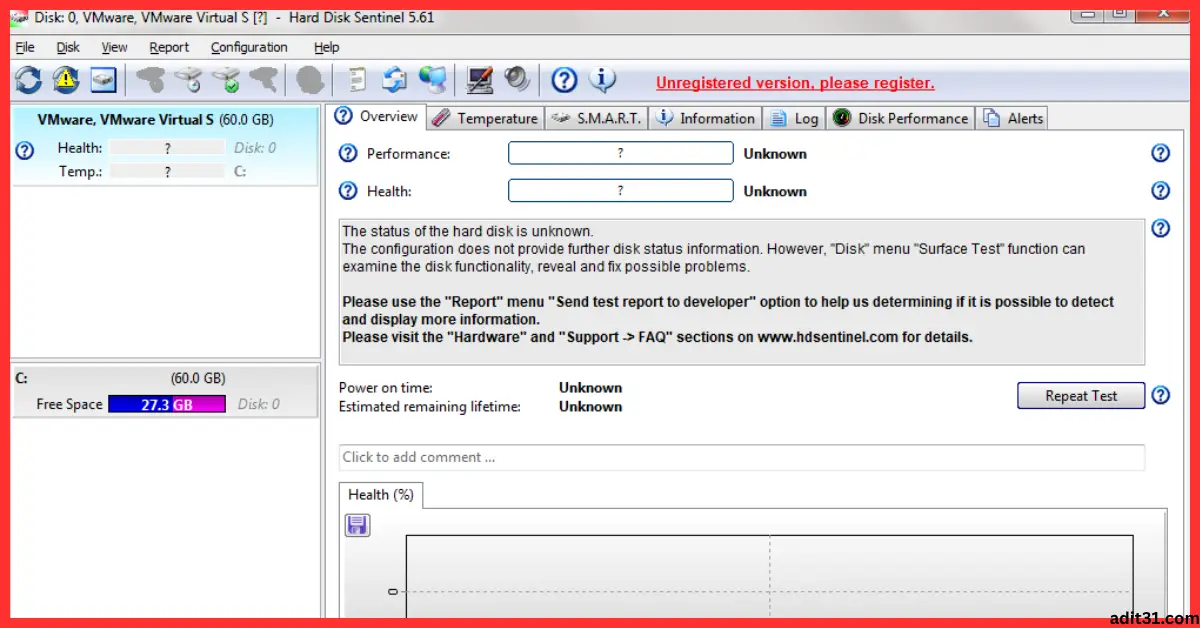The width and height of the screenshot is (1200, 628).
Task: Switch to the Temperature tab
Action: 485,118
